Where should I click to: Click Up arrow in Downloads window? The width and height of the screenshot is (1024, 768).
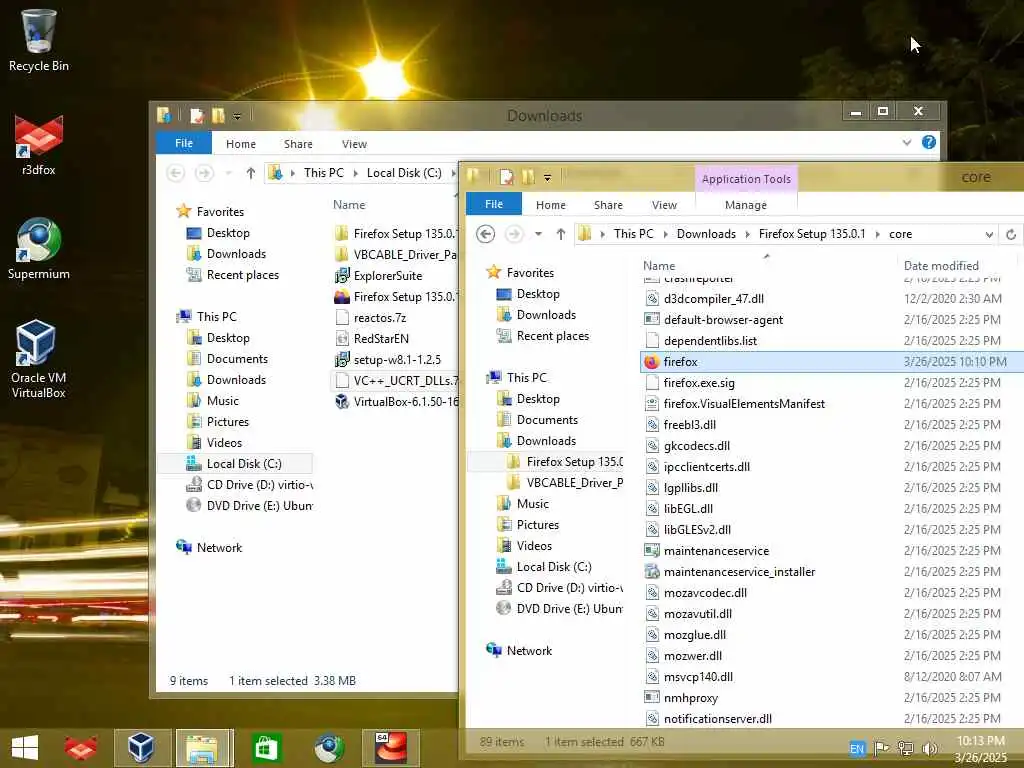click(x=251, y=173)
